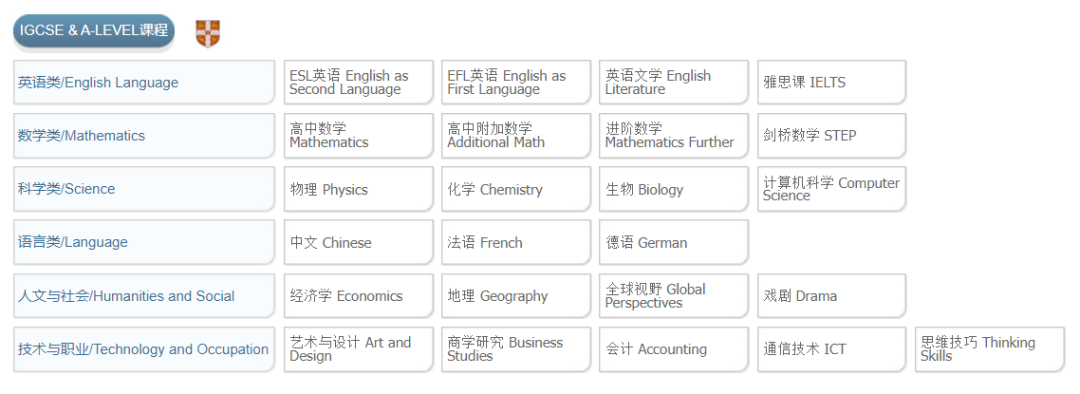The height and width of the screenshot is (394, 1080).
Task: Open the Drama 戏剧 course
Action: pyautogui.click(x=831, y=296)
